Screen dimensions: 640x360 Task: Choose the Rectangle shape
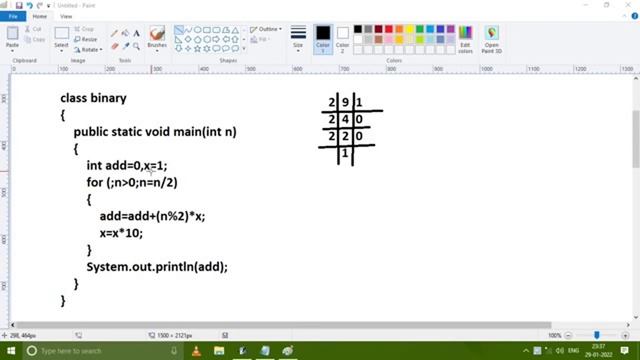pos(207,30)
